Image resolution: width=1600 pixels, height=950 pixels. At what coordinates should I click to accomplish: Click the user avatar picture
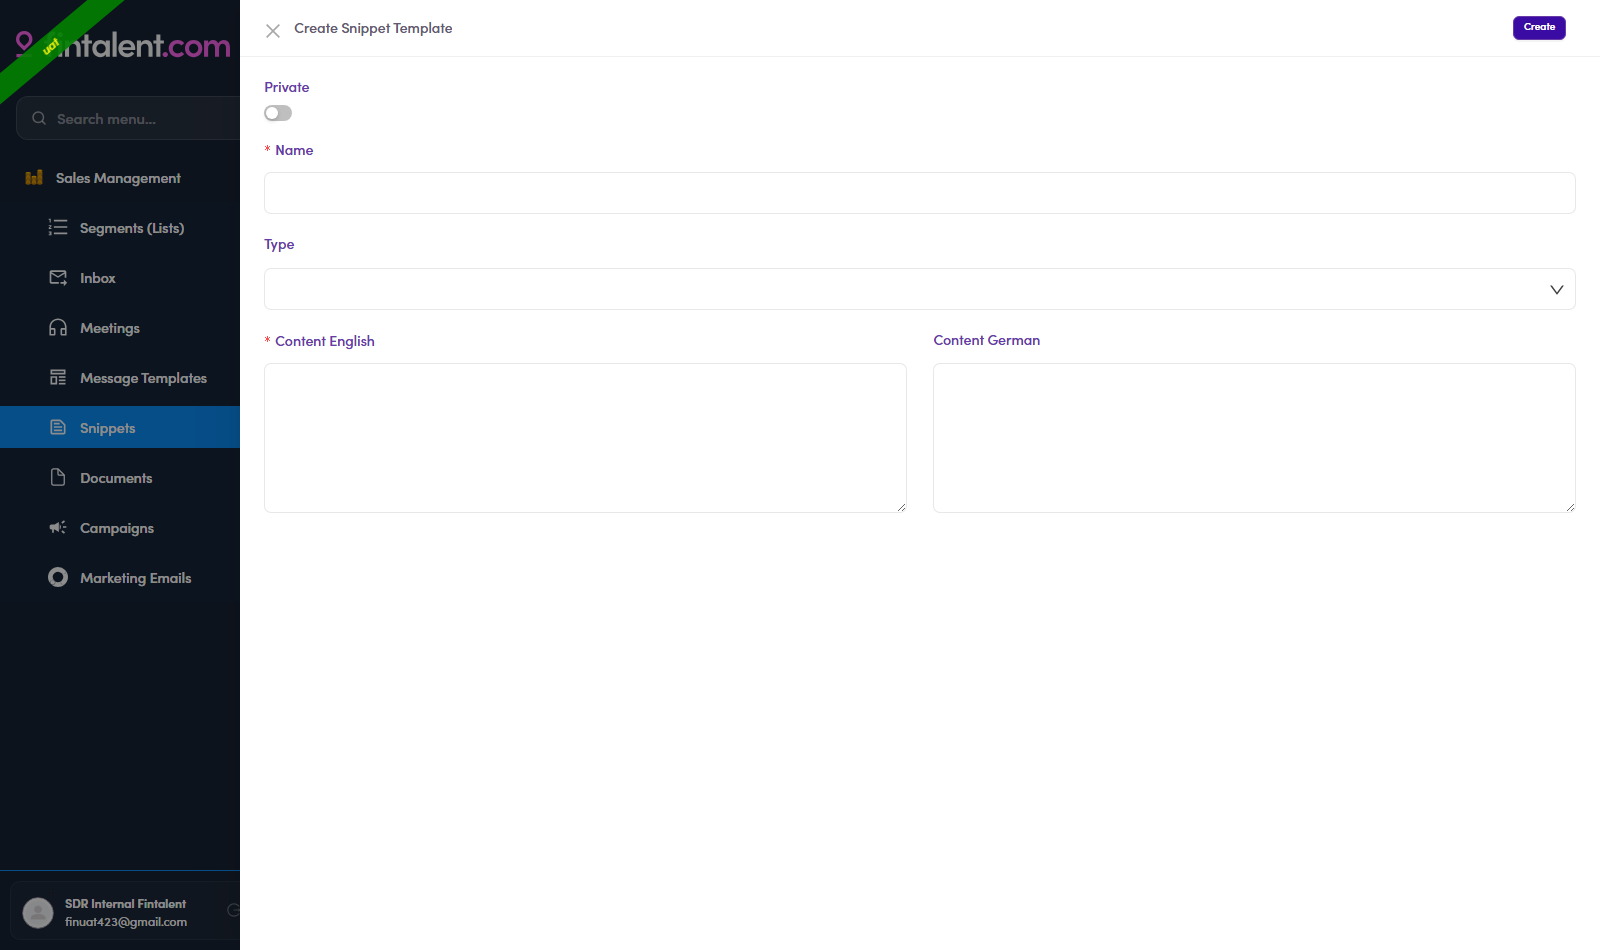[38, 912]
